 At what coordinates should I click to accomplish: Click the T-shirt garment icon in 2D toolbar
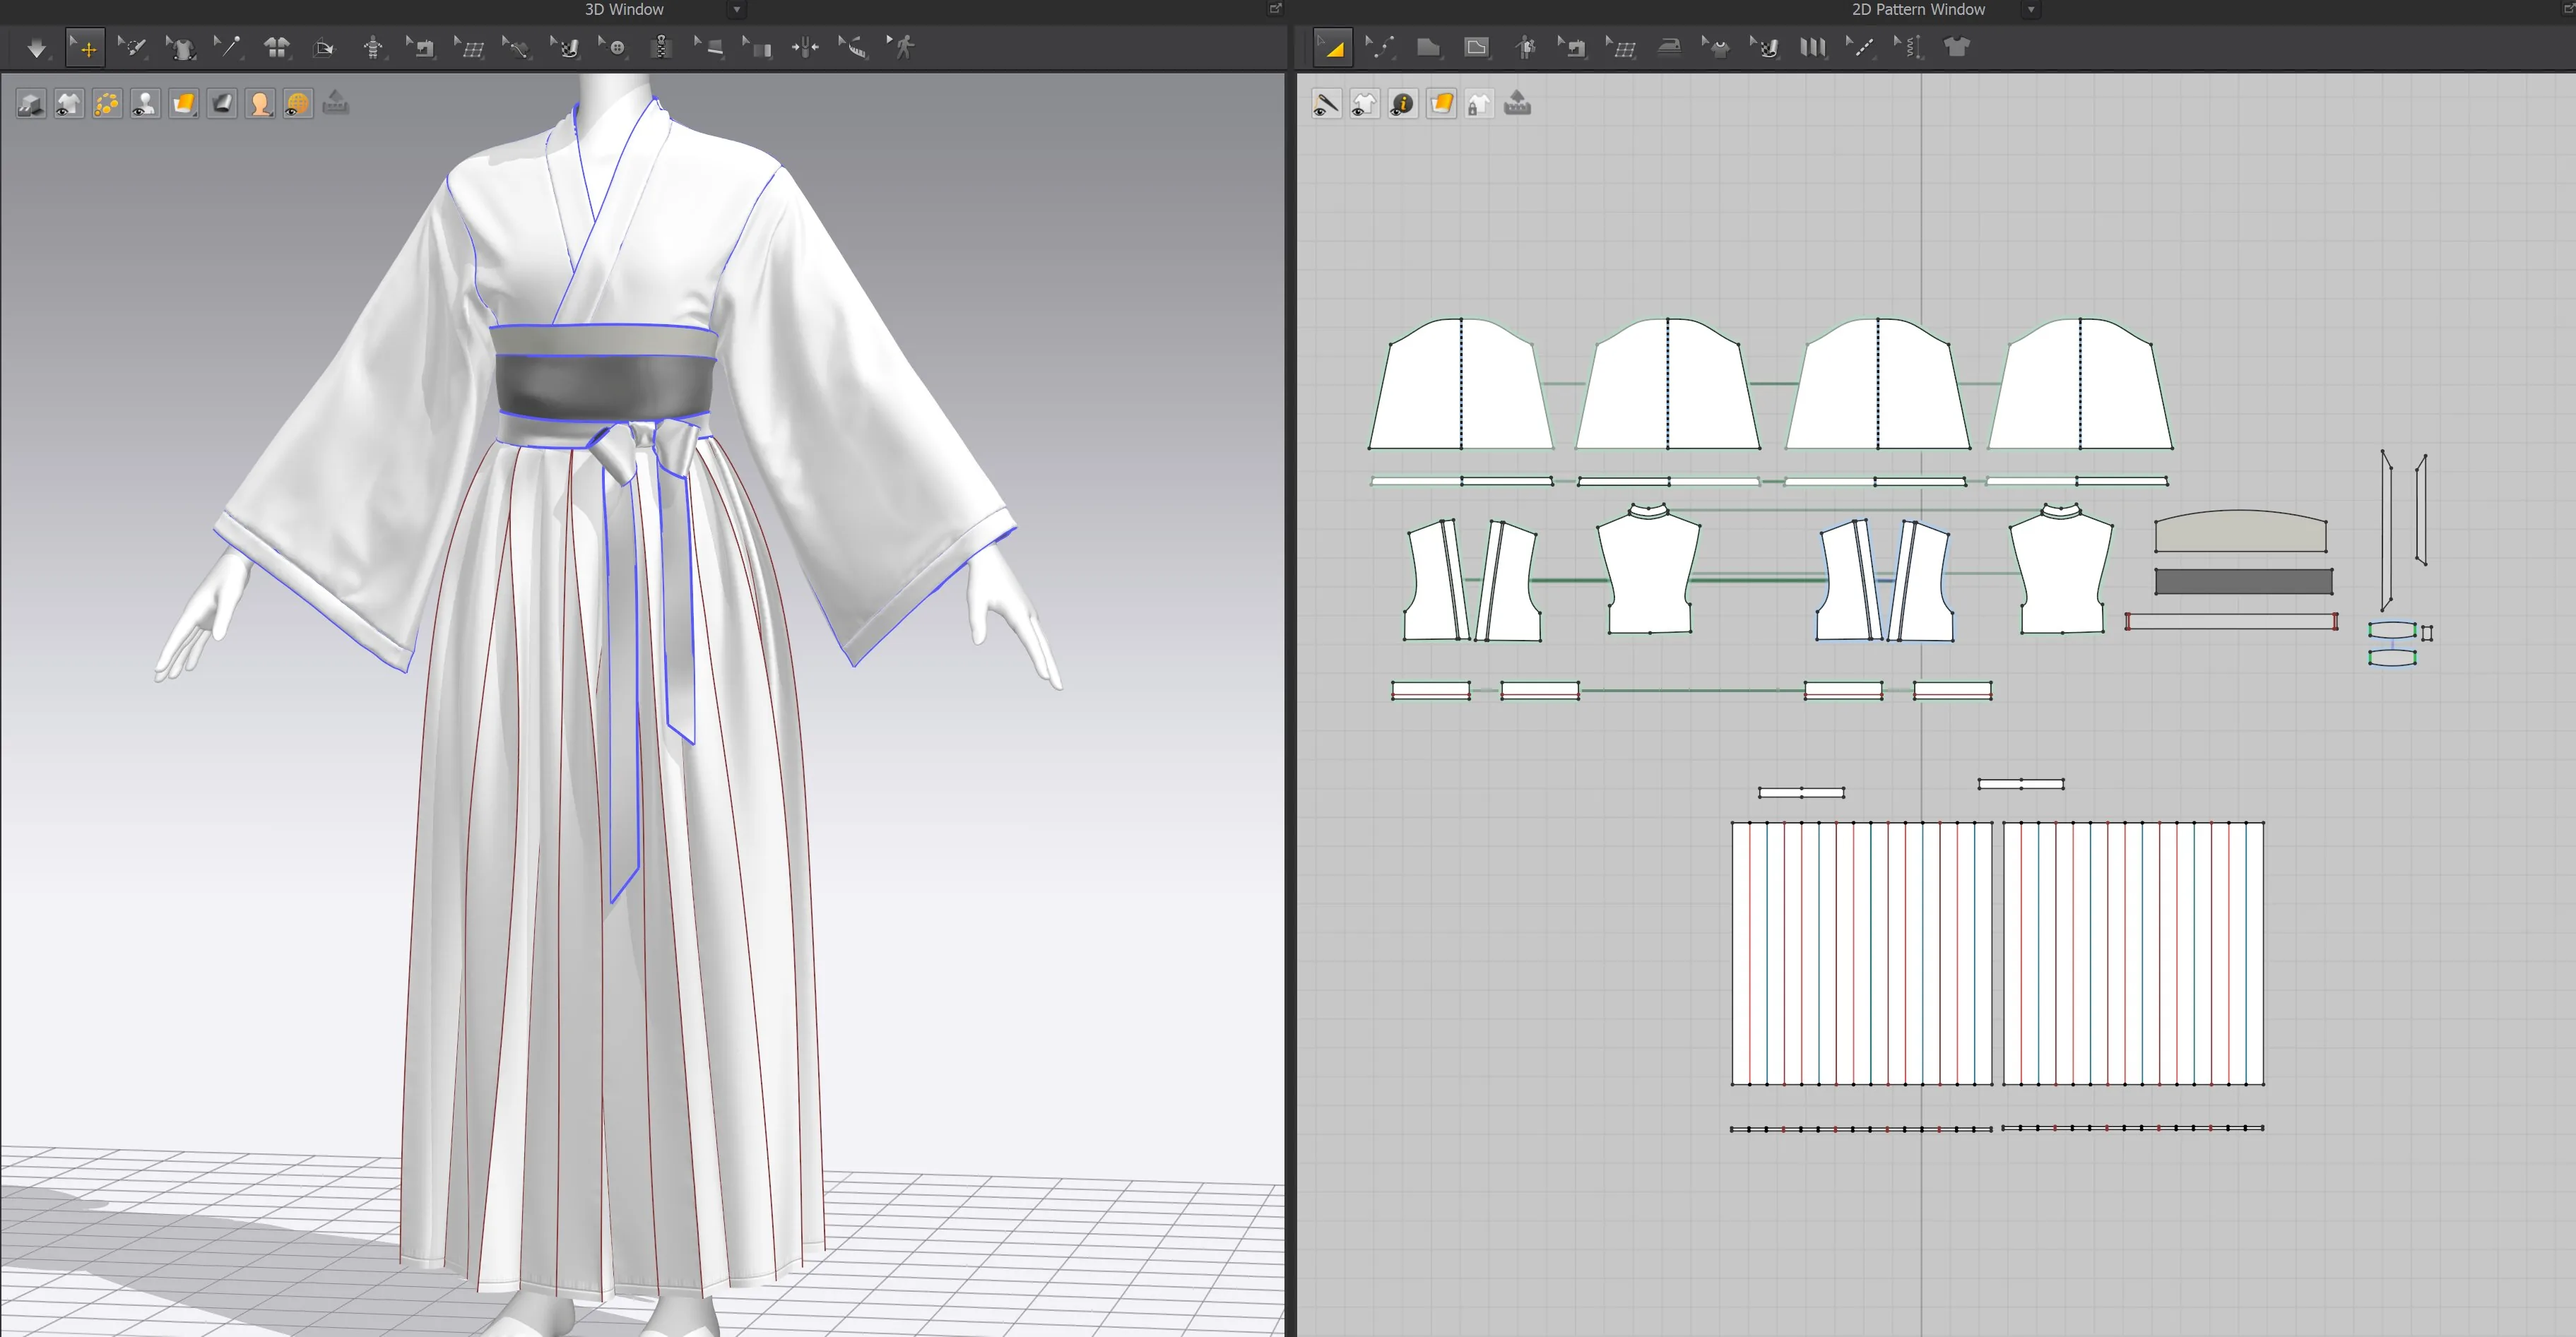(1957, 47)
